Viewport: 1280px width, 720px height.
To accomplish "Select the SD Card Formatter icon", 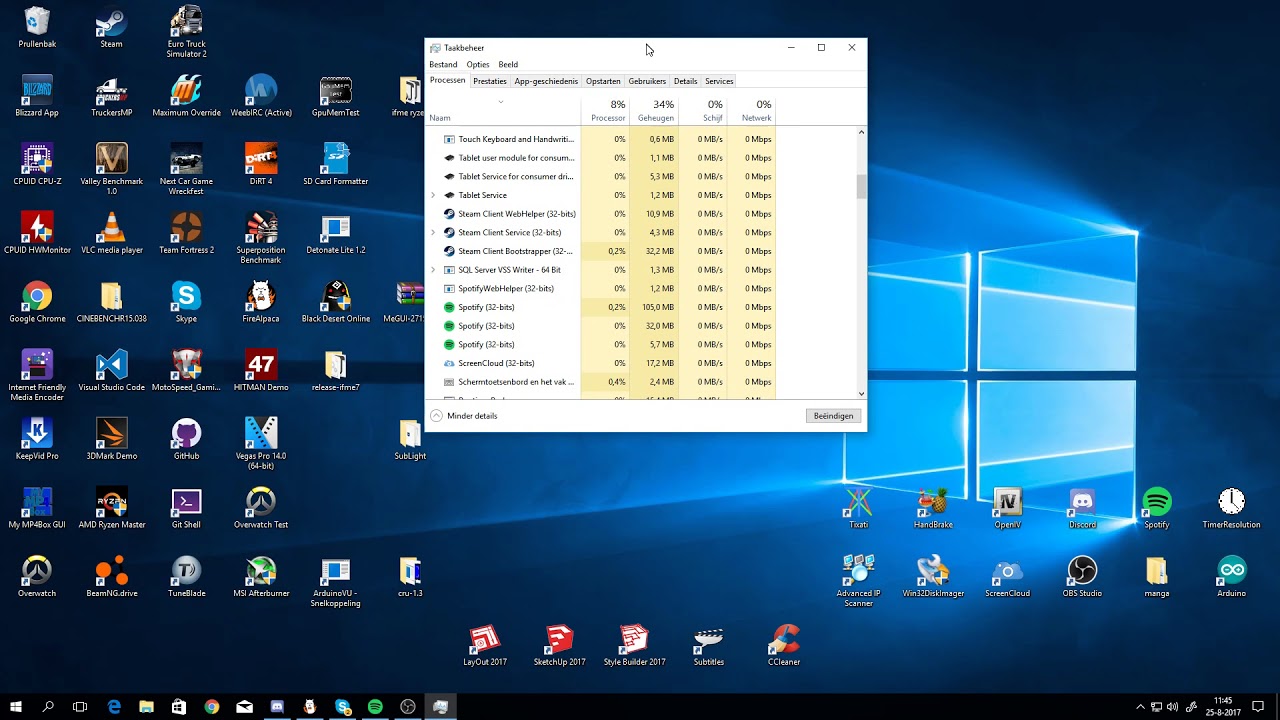I will [335, 165].
